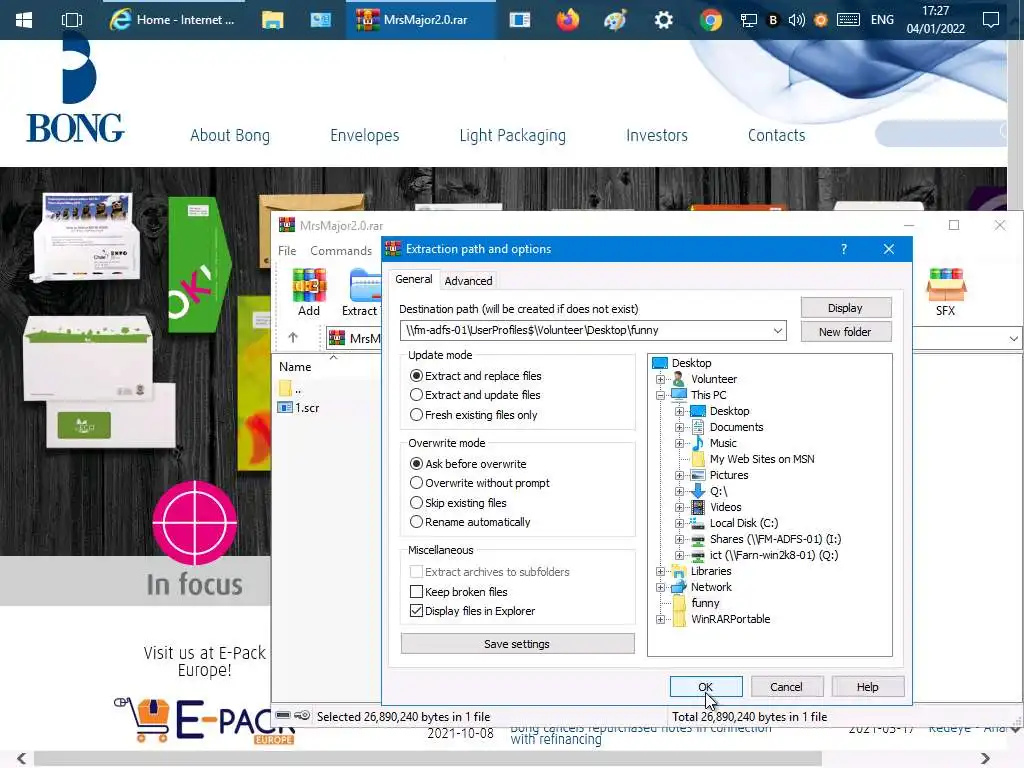Select the Videos folder in tree

tap(725, 507)
